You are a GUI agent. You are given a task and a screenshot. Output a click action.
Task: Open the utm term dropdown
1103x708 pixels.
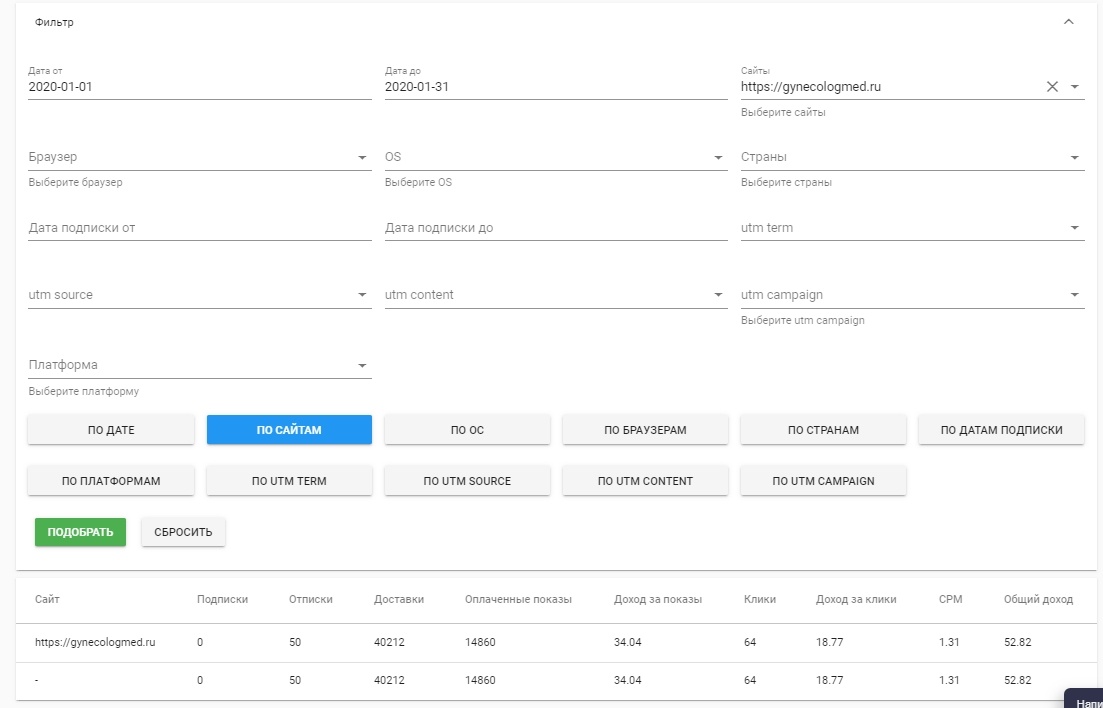[x=1075, y=228]
